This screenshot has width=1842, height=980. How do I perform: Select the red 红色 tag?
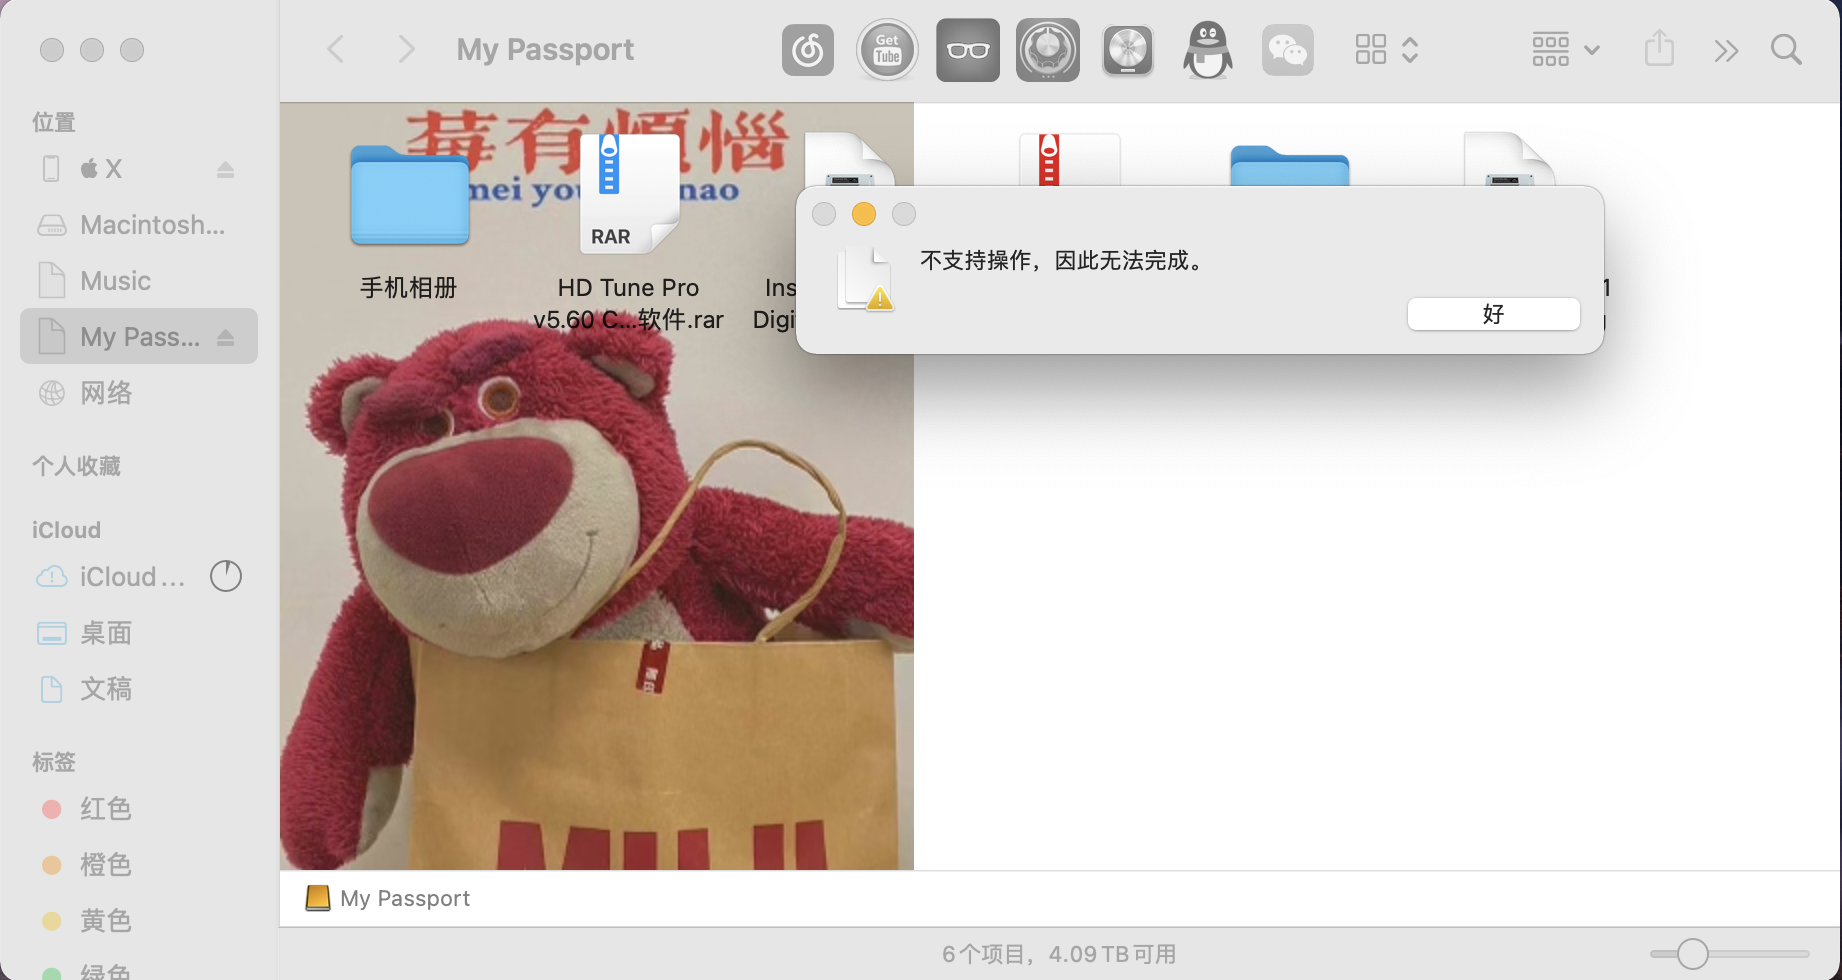click(105, 809)
